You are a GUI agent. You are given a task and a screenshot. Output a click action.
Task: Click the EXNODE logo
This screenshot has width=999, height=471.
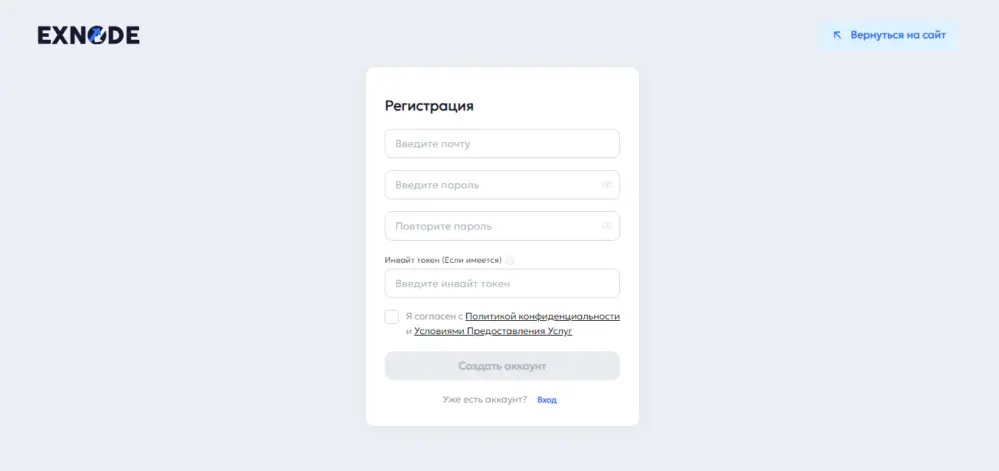[x=88, y=36]
